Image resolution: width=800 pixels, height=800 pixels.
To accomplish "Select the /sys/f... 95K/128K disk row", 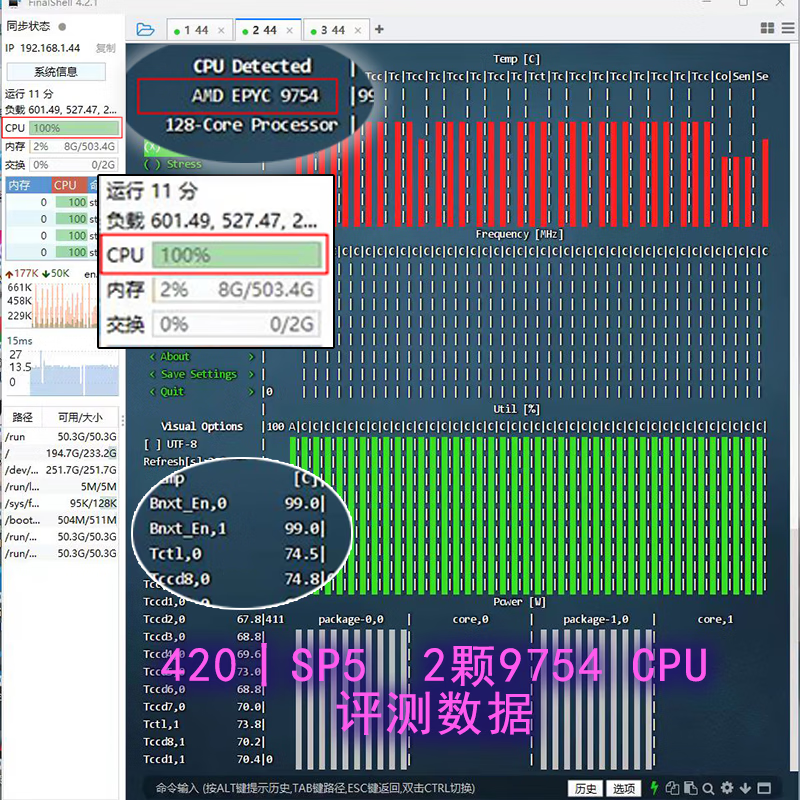I will coord(61,504).
